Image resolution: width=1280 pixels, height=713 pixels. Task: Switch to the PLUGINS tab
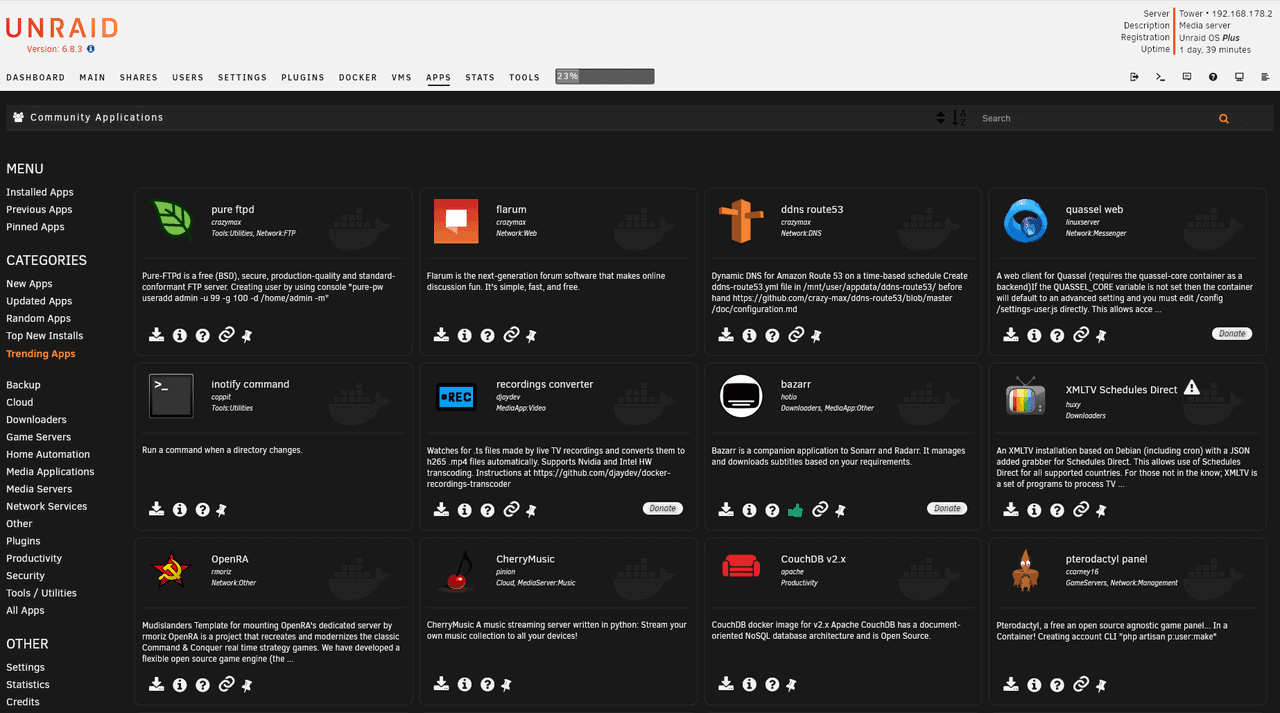tap(303, 77)
